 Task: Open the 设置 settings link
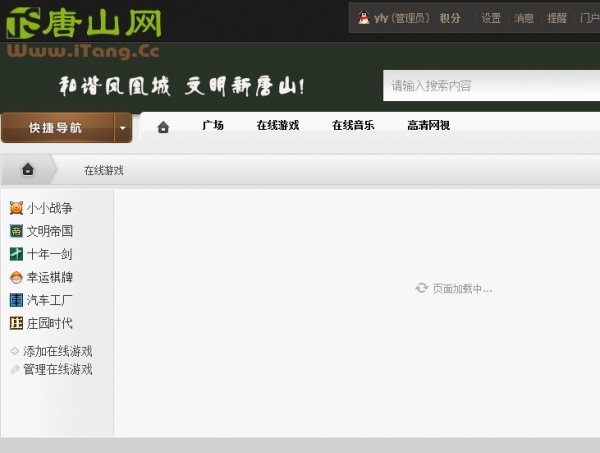491,18
